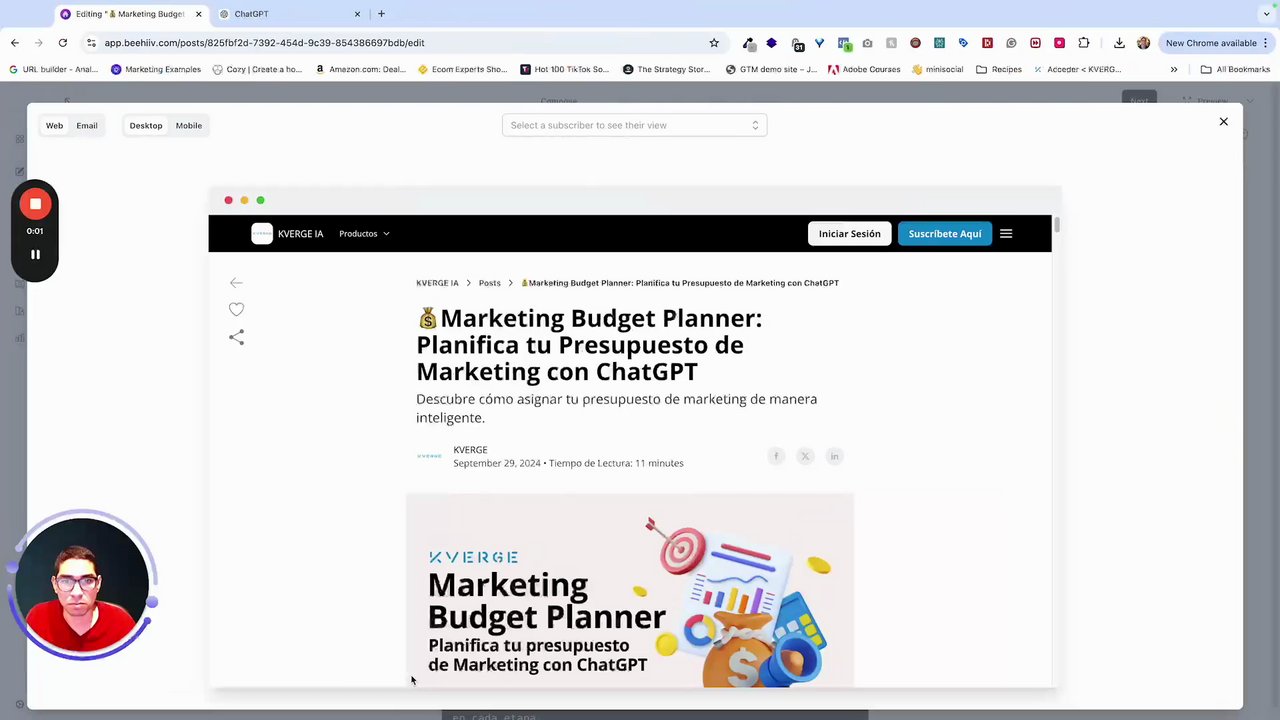Stop the screen recording with the red button
This screenshot has height=720, width=1280.
tap(35, 204)
